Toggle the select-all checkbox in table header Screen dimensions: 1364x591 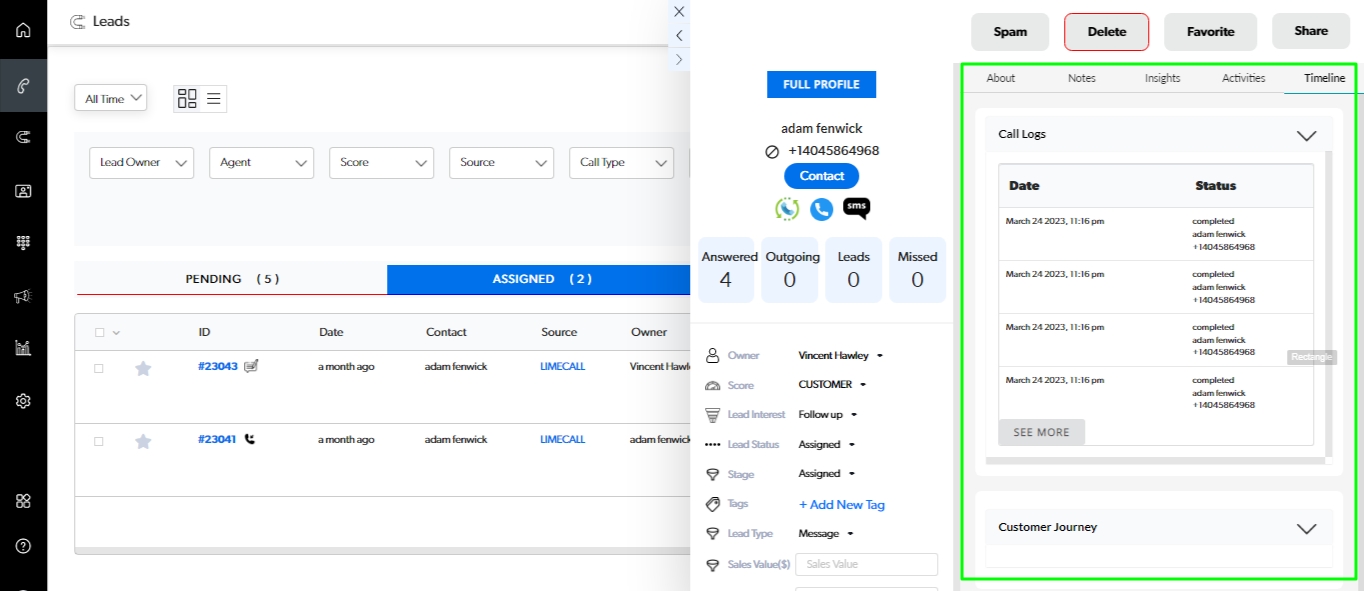pyautogui.click(x=100, y=333)
